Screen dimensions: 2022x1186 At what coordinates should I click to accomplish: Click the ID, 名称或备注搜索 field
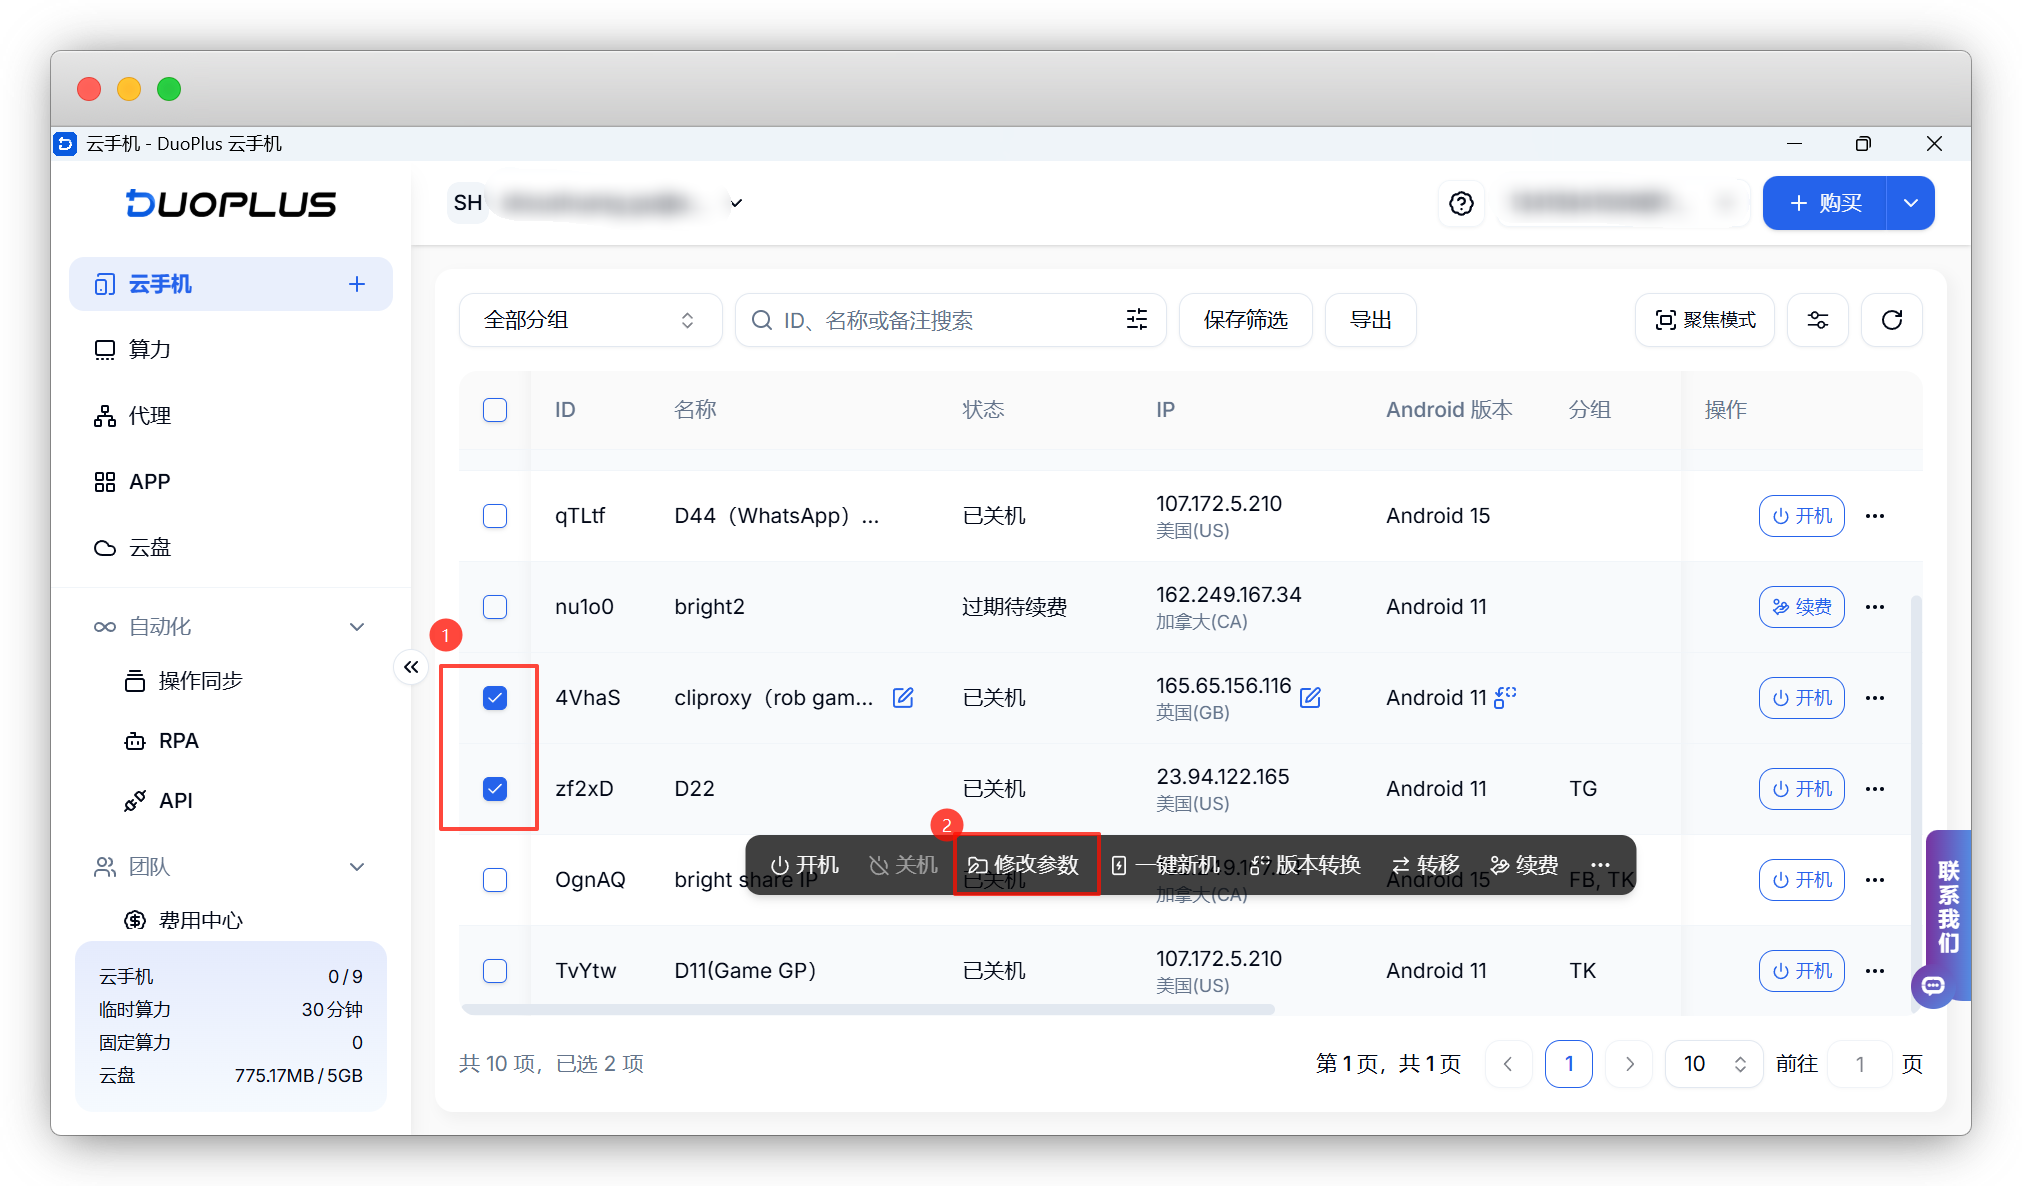pos(950,320)
